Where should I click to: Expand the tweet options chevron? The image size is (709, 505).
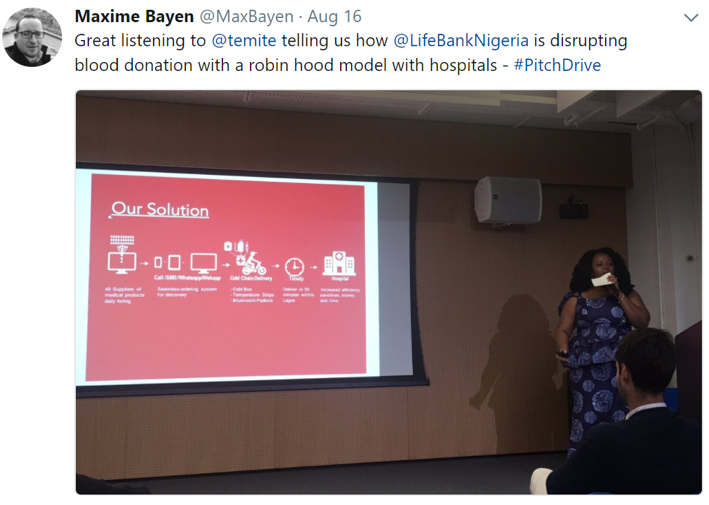click(691, 18)
